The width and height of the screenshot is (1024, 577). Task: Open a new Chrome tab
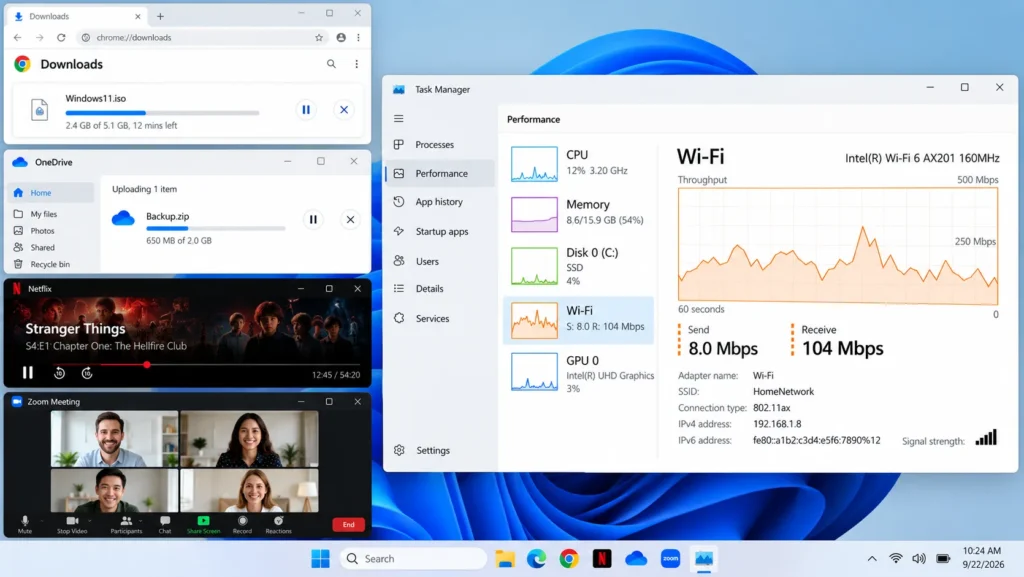[160, 16]
